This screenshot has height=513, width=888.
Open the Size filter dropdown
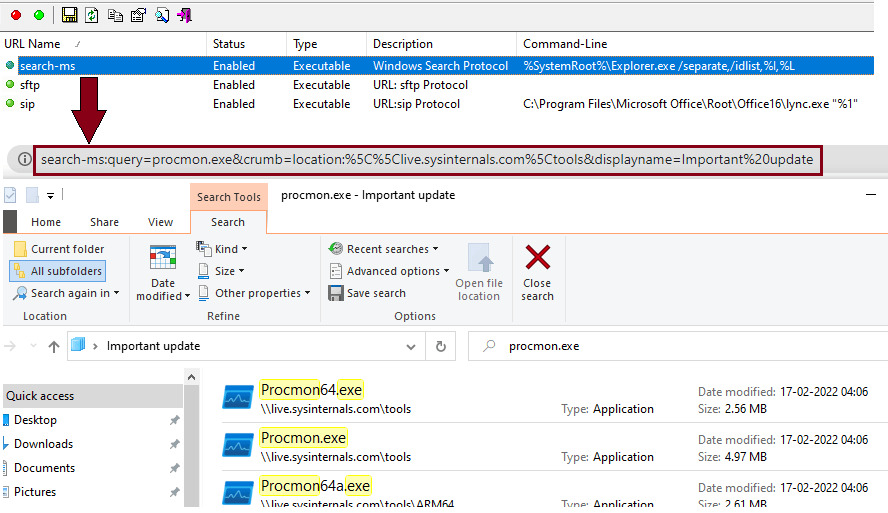tap(221, 271)
